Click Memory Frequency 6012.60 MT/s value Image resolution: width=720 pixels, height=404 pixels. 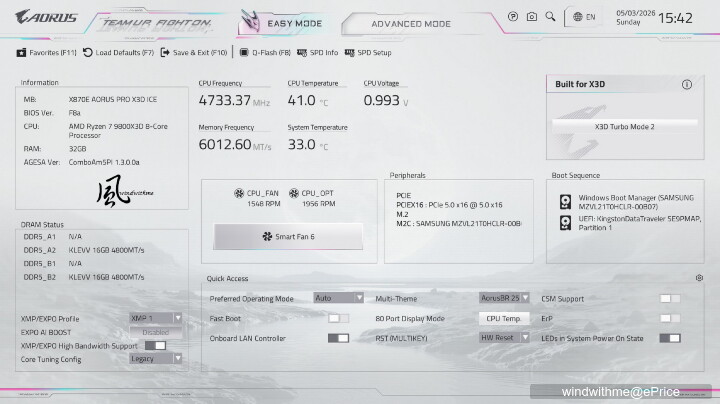[235, 144]
